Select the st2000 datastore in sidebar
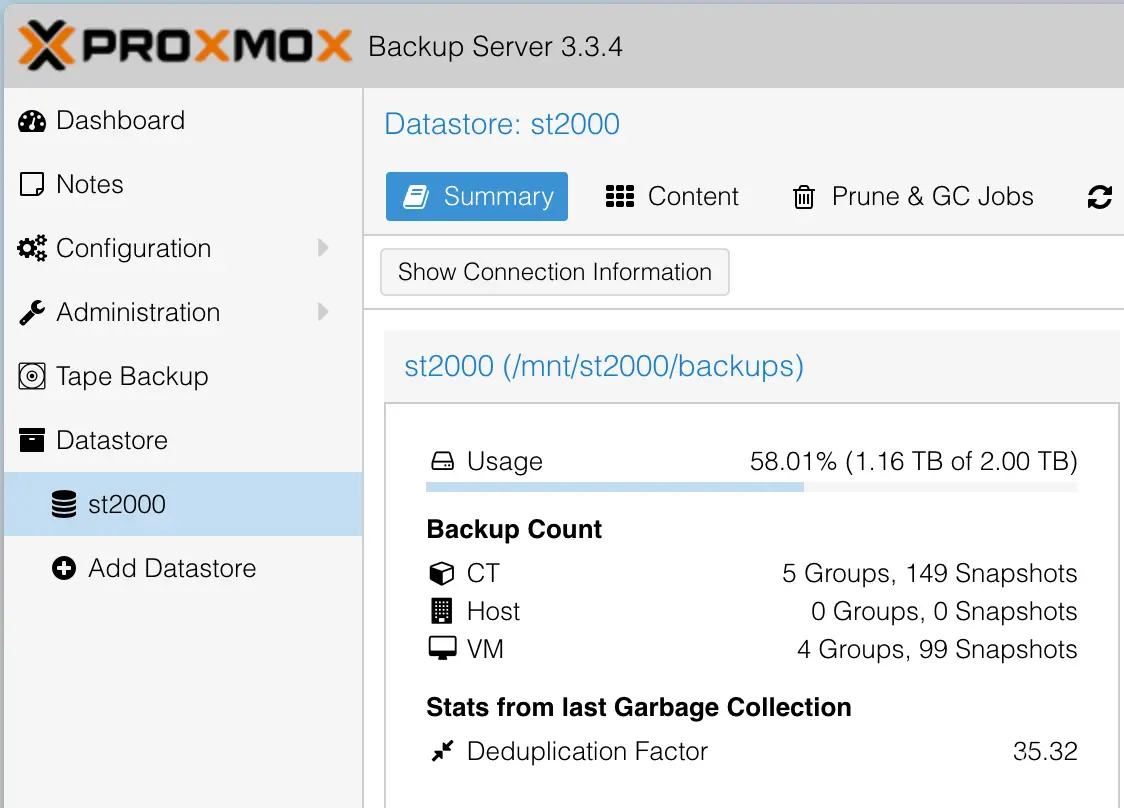Image resolution: width=1124 pixels, height=808 pixels. 183,504
